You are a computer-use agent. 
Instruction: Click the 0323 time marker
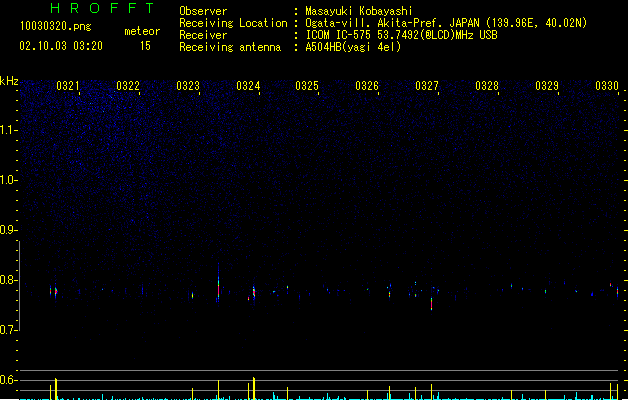pyautogui.click(x=188, y=86)
